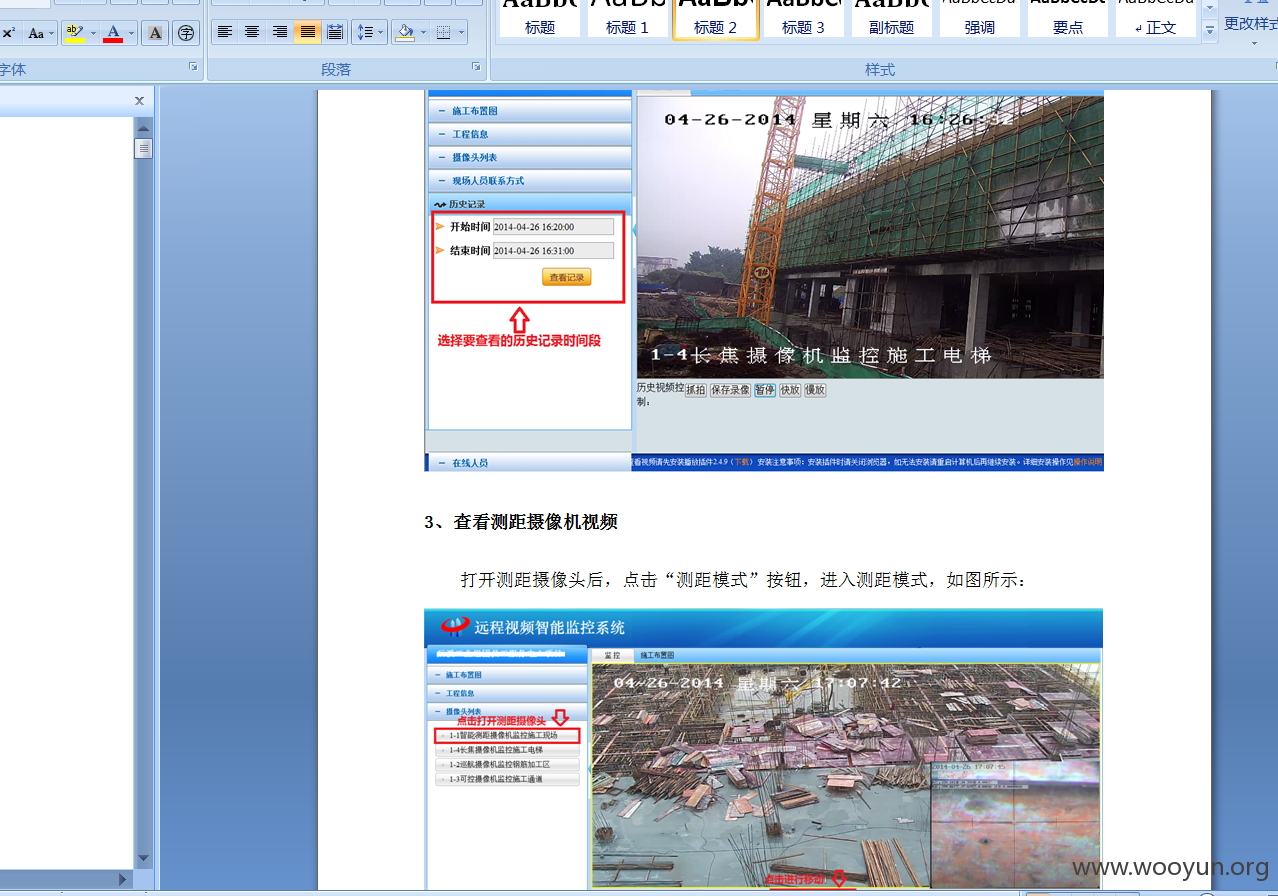This screenshot has width=1278, height=896.
Task: Apply the 标题 2 style
Action: pos(716,18)
